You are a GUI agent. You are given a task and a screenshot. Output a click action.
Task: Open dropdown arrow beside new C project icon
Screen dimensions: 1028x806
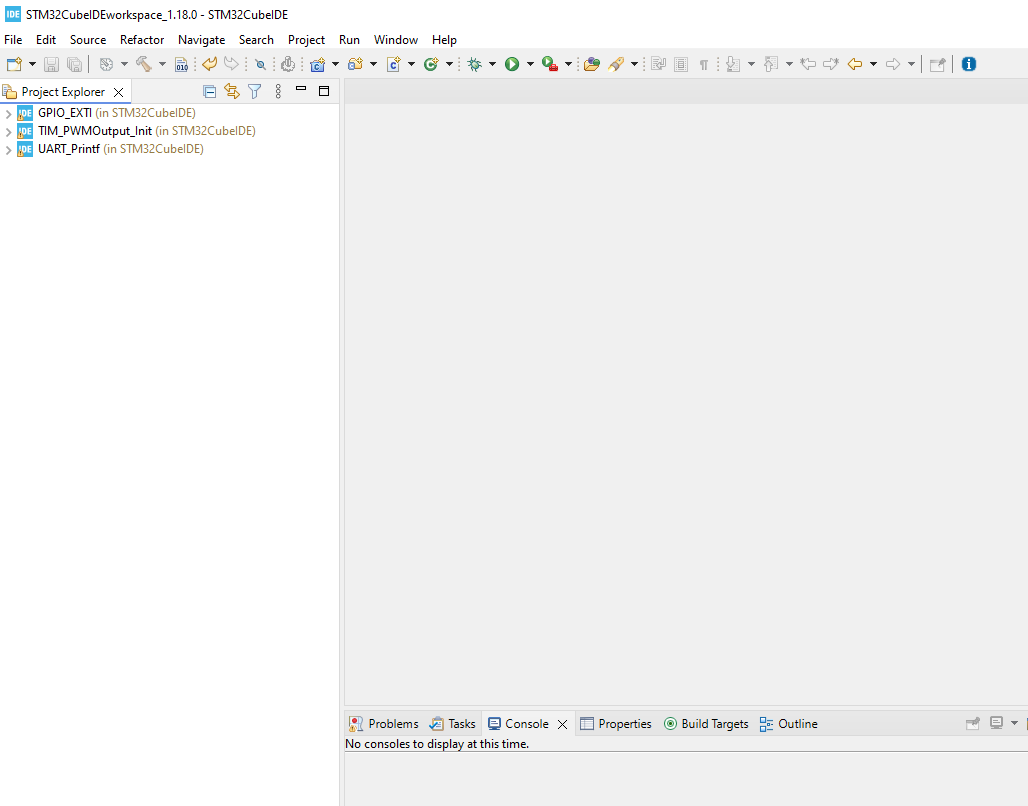click(x=336, y=64)
